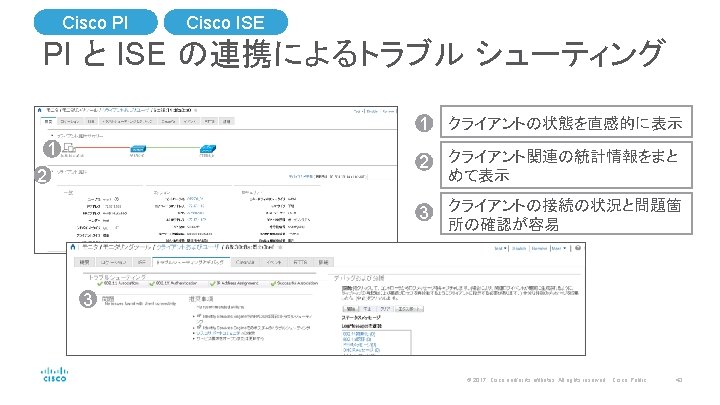Click the IP Address Assignment status step
Viewport: 720px width, 405px height.
[x=235, y=283]
